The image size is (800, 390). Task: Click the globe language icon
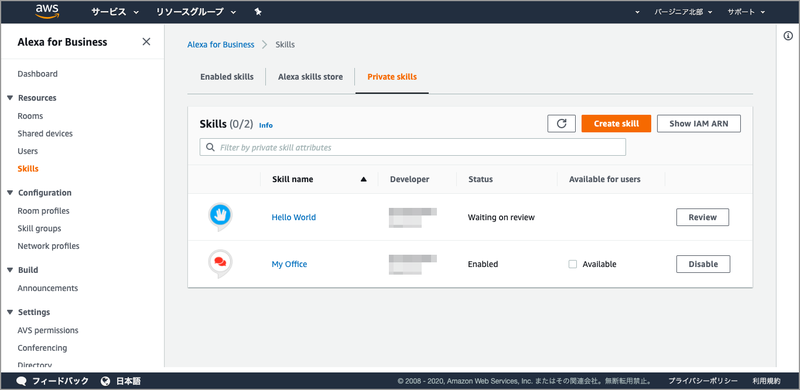(106, 381)
